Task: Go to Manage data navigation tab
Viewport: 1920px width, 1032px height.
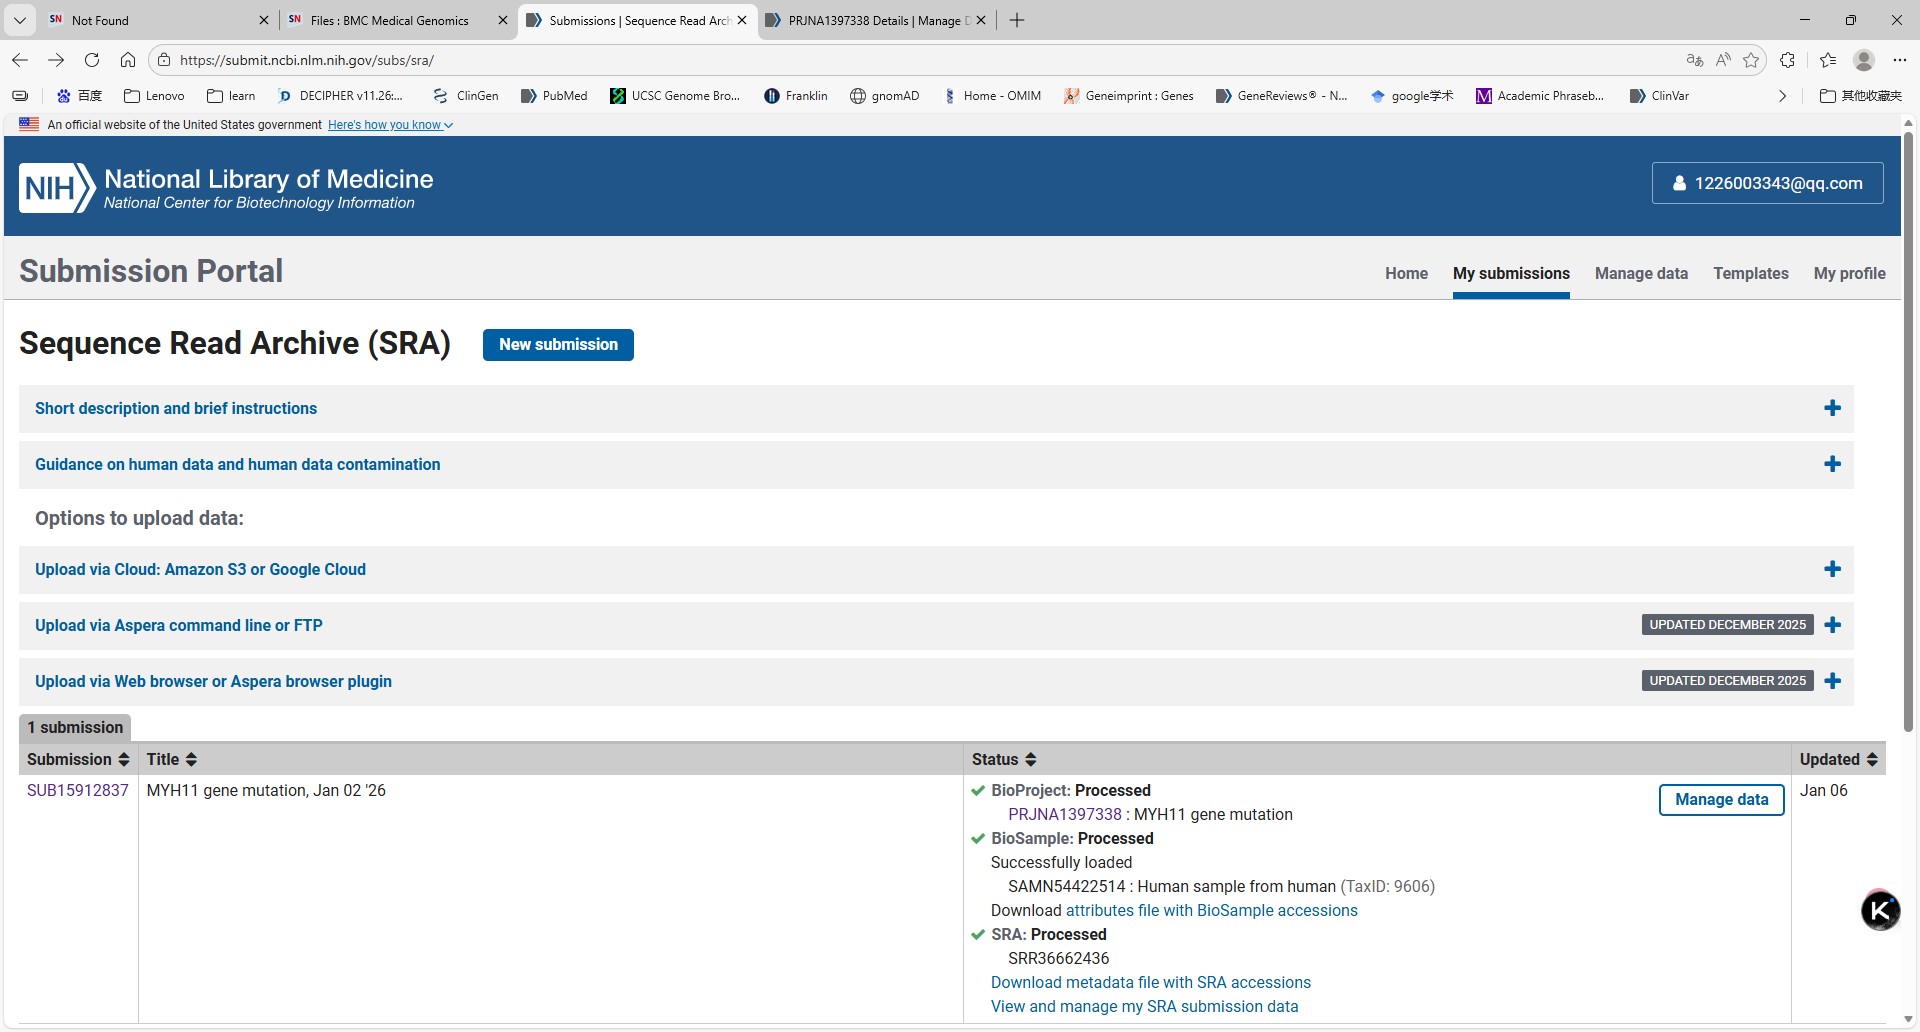Action: pos(1641,273)
